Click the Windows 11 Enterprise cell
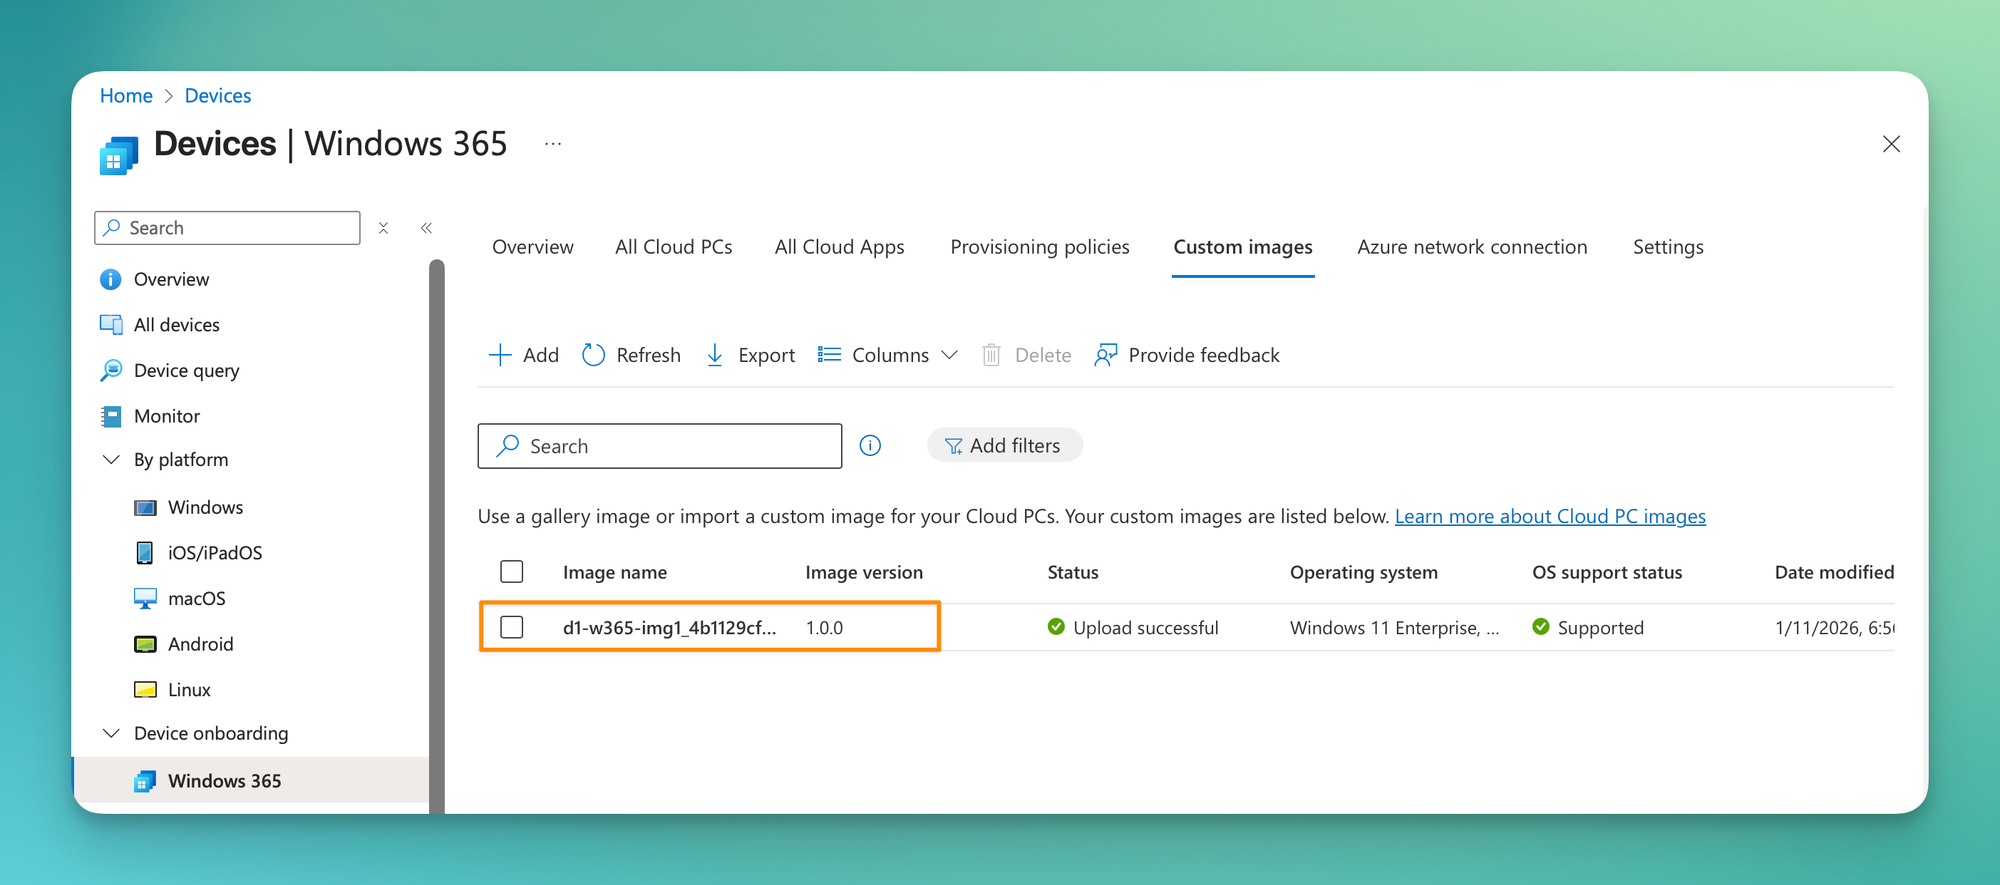Screen dimensions: 2000x885 coord(1394,627)
